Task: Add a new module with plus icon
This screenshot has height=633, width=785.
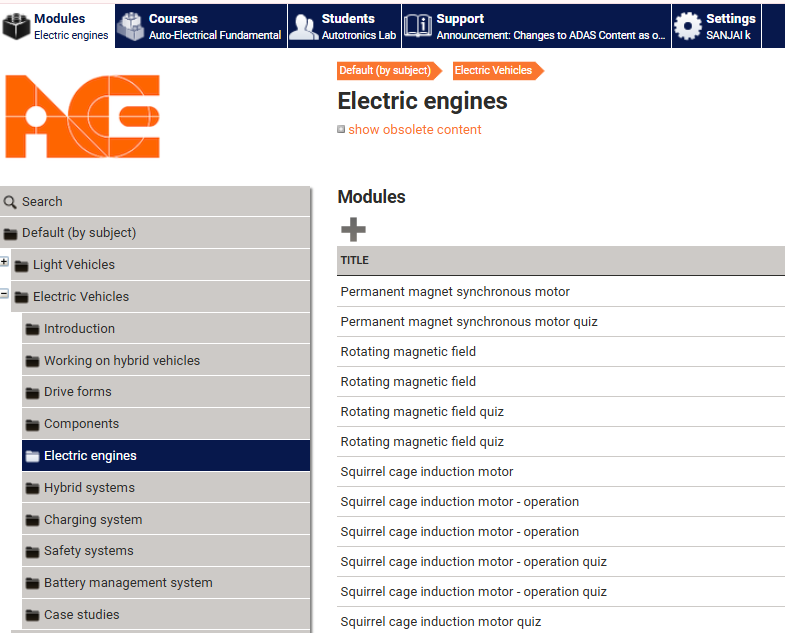Action: [353, 229]
